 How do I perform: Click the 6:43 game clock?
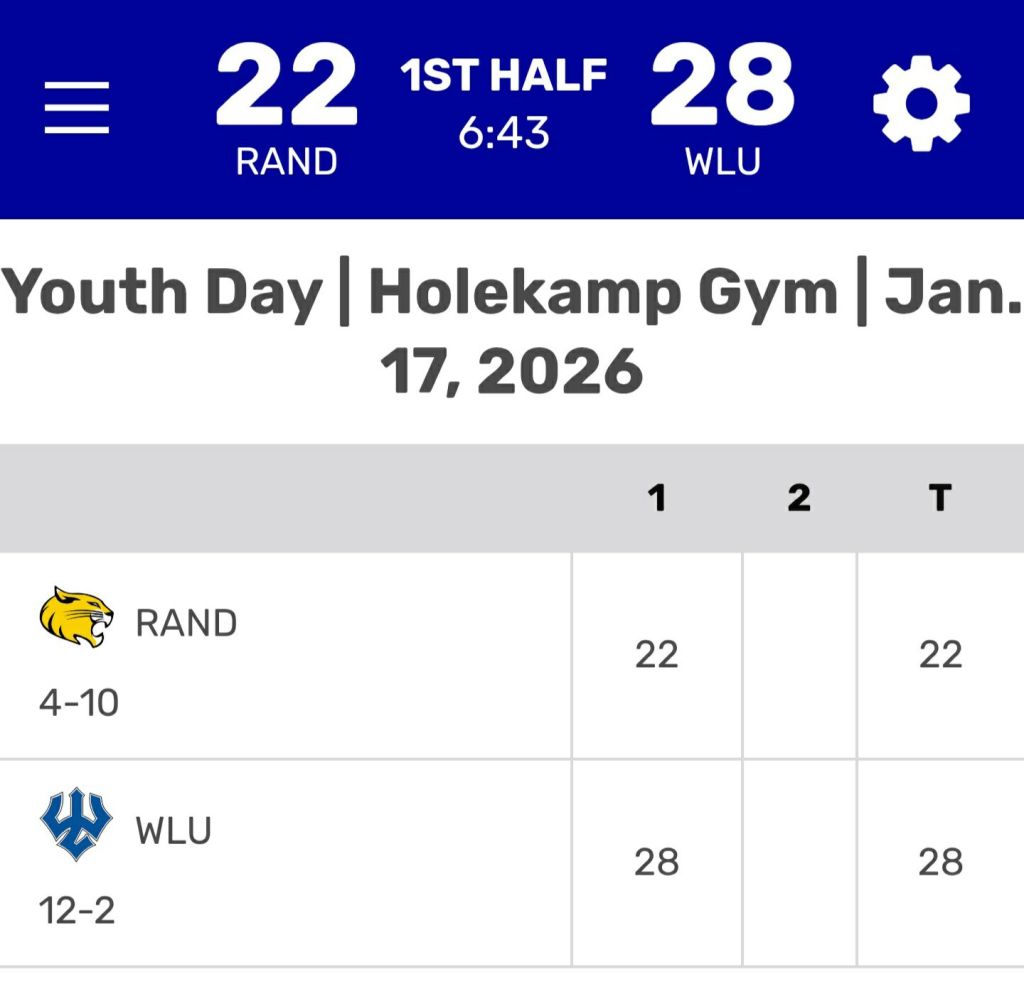[504, 131]
